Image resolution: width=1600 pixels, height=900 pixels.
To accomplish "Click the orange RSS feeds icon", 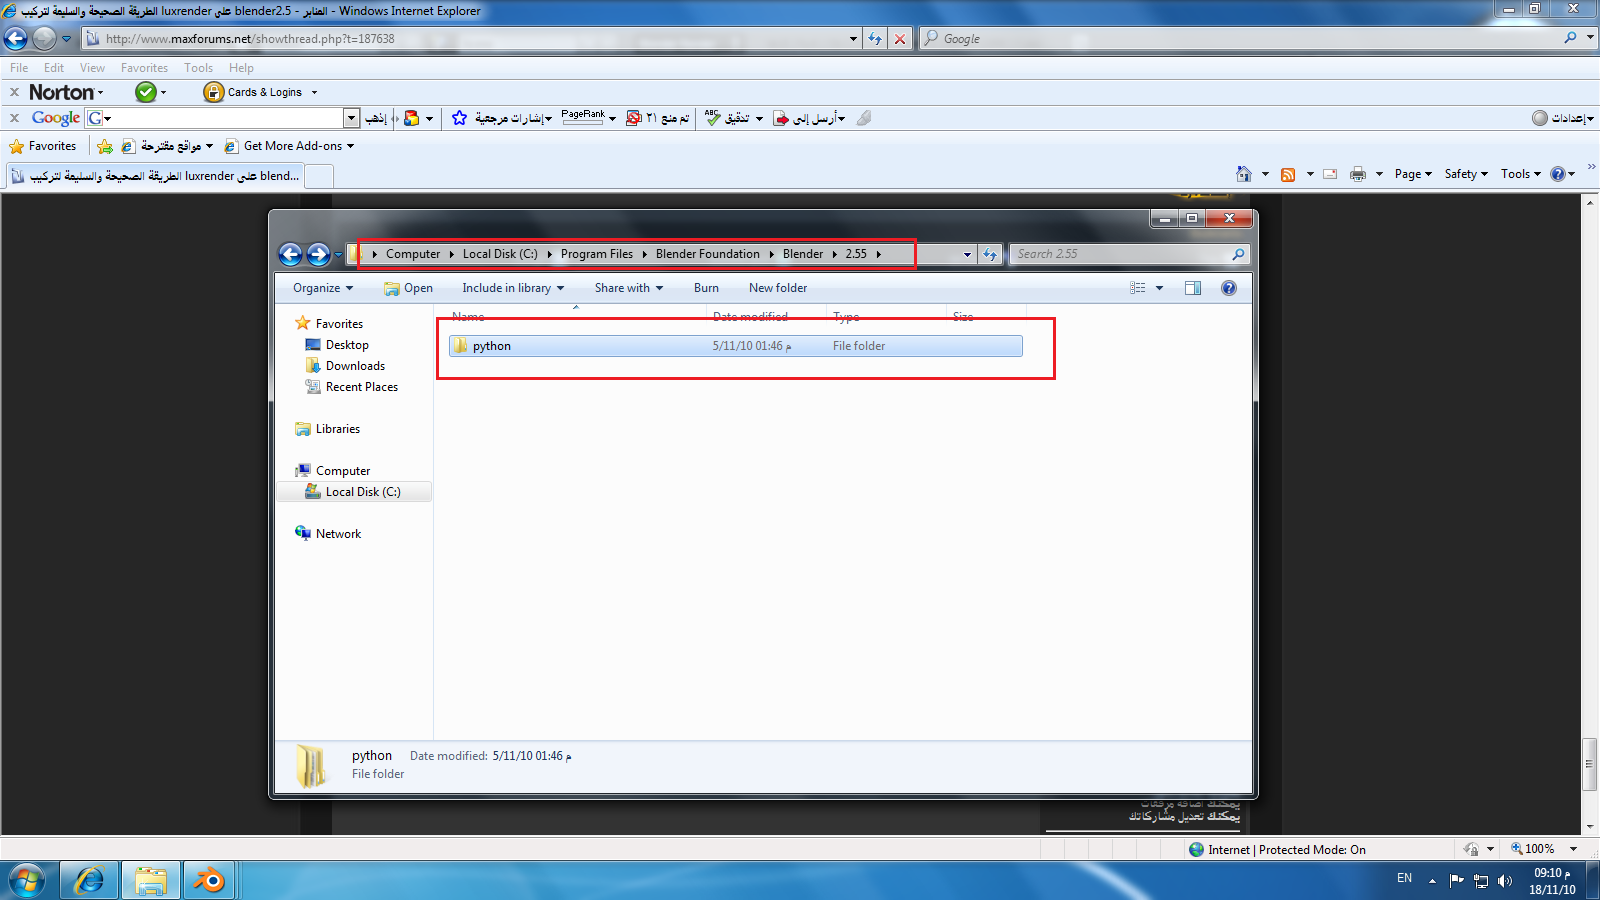I will (1288, 174).
